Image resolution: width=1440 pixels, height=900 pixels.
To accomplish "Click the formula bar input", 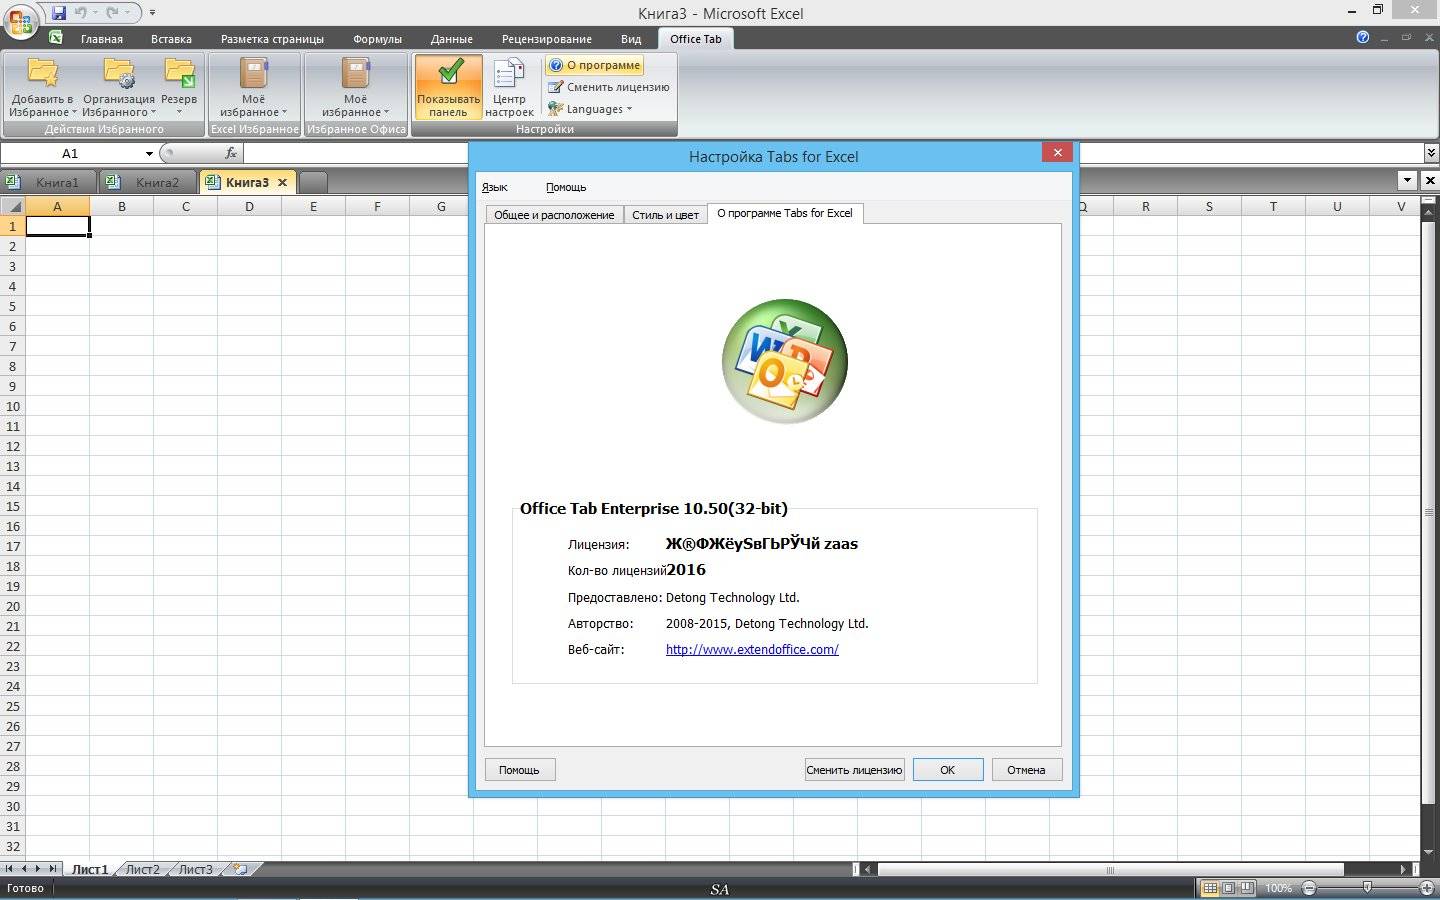I will [x=833, y=153].
